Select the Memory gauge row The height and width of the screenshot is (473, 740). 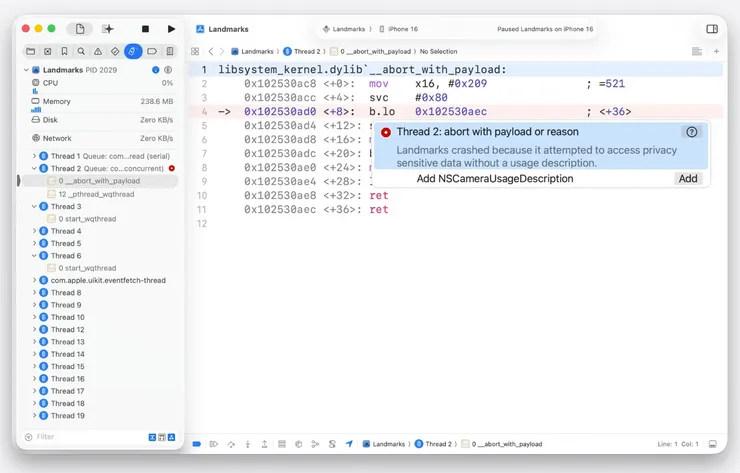(102, 104)
